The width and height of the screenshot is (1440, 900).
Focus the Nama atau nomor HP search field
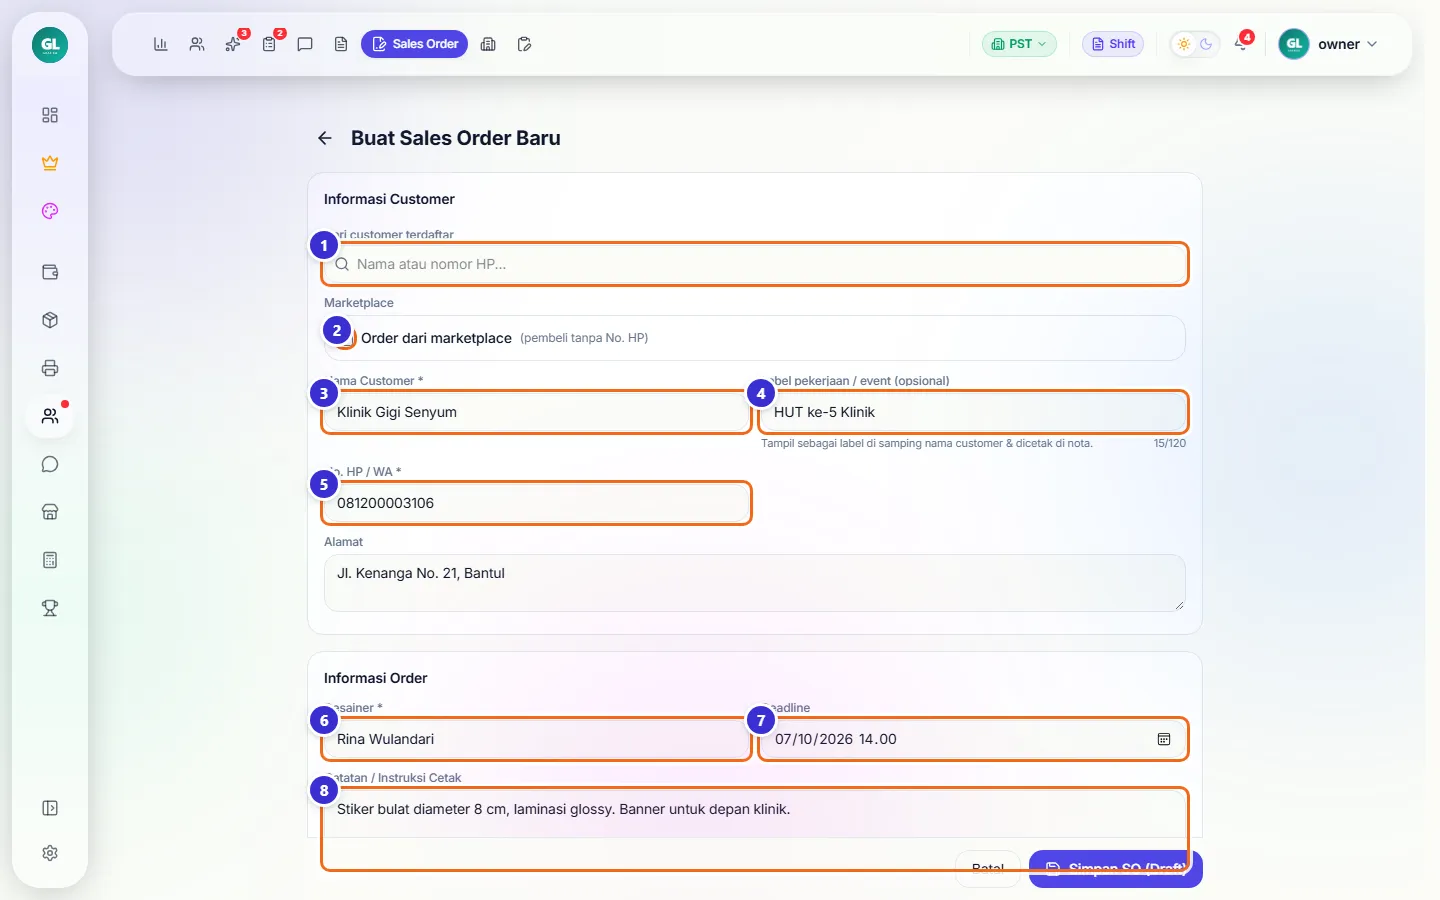coord(755,264)
